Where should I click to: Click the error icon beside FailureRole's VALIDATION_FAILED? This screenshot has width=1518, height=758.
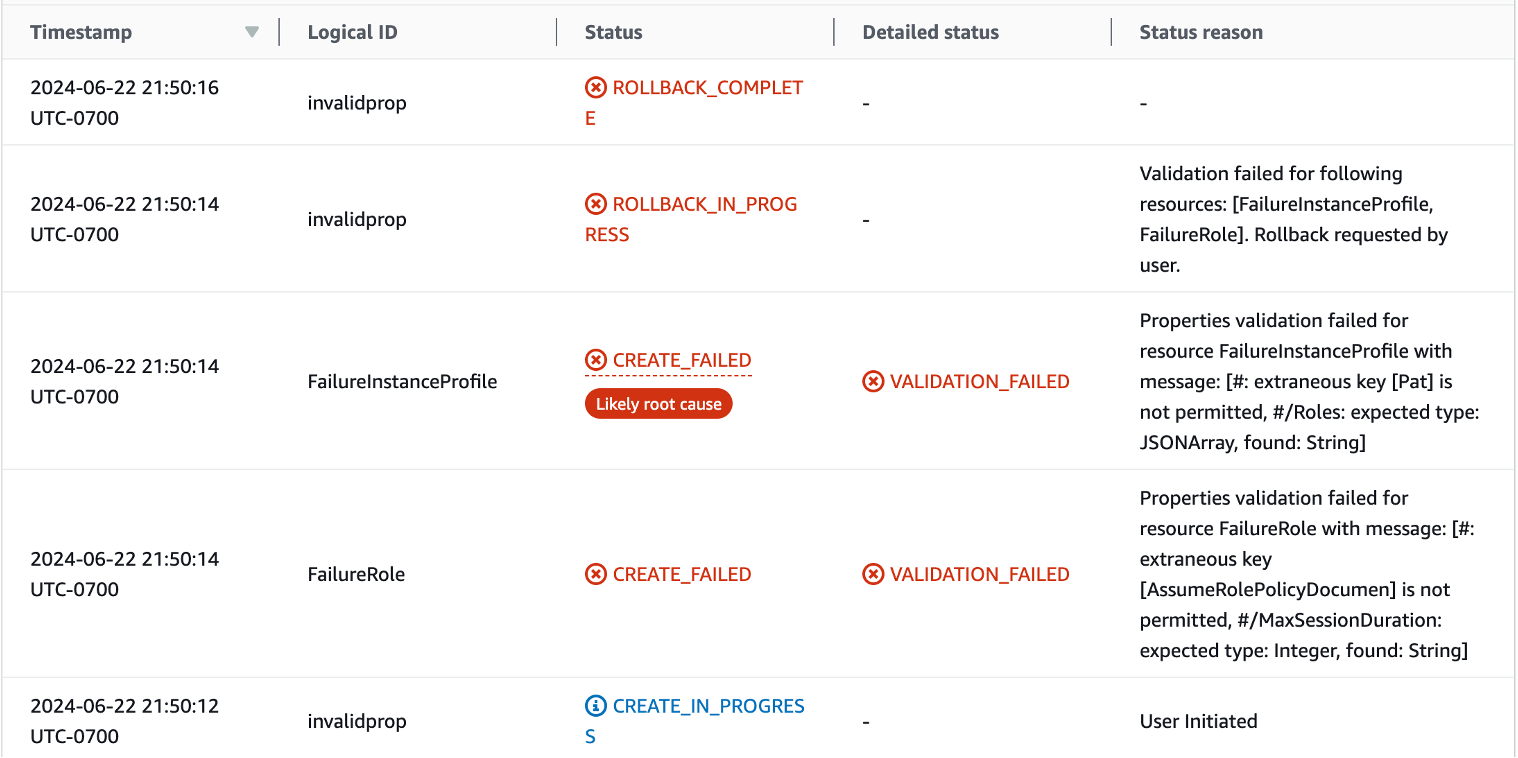873,574
